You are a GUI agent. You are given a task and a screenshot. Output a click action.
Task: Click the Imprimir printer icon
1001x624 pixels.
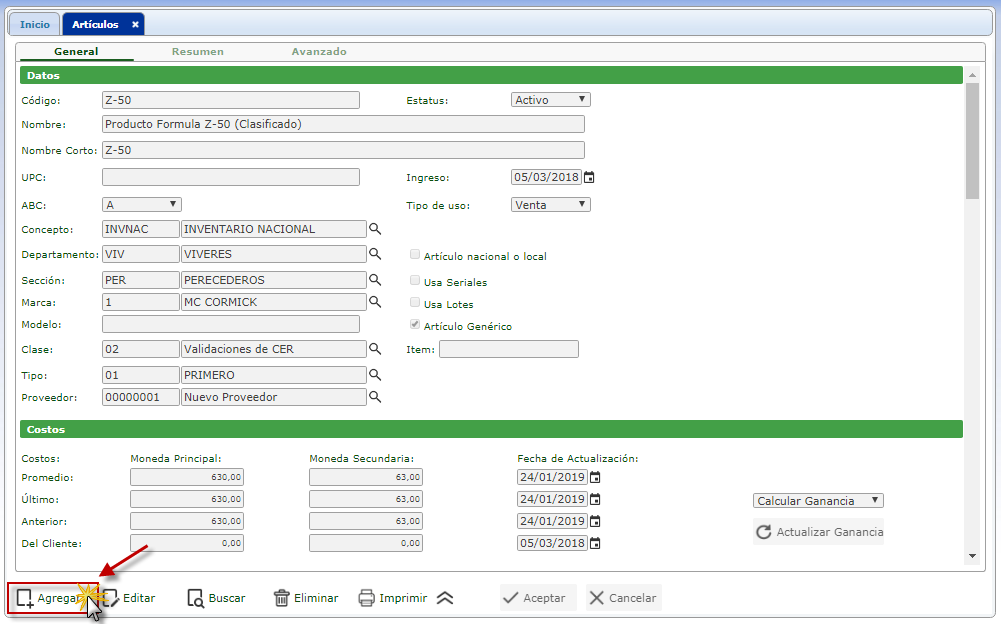pos(367,598)
